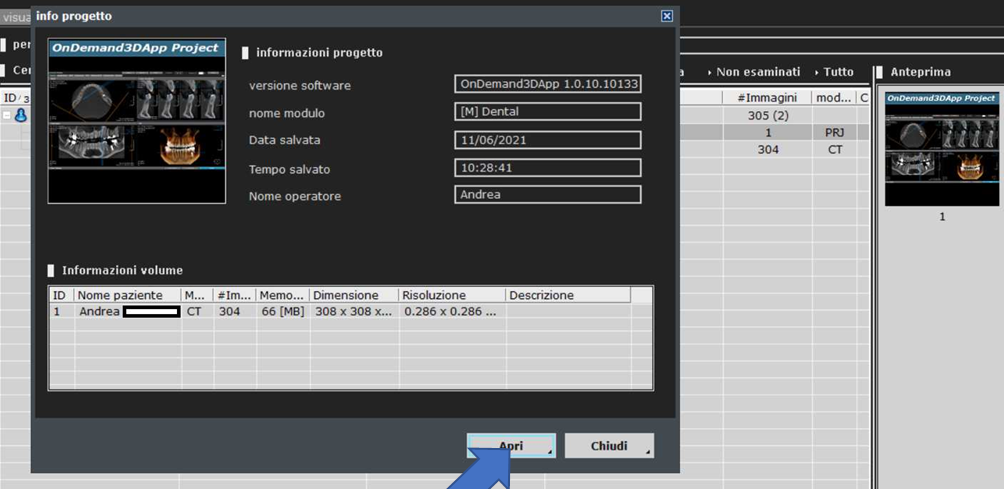The image size is (1004, 489).
Task: Select patient name cell Andrea in volume table
Action: click(x=127, y=312)
